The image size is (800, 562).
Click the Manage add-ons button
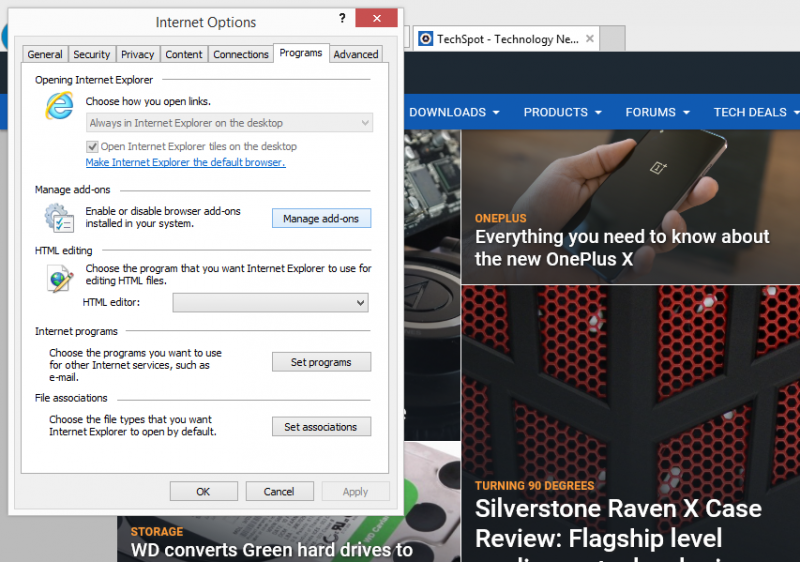point(321,218)
